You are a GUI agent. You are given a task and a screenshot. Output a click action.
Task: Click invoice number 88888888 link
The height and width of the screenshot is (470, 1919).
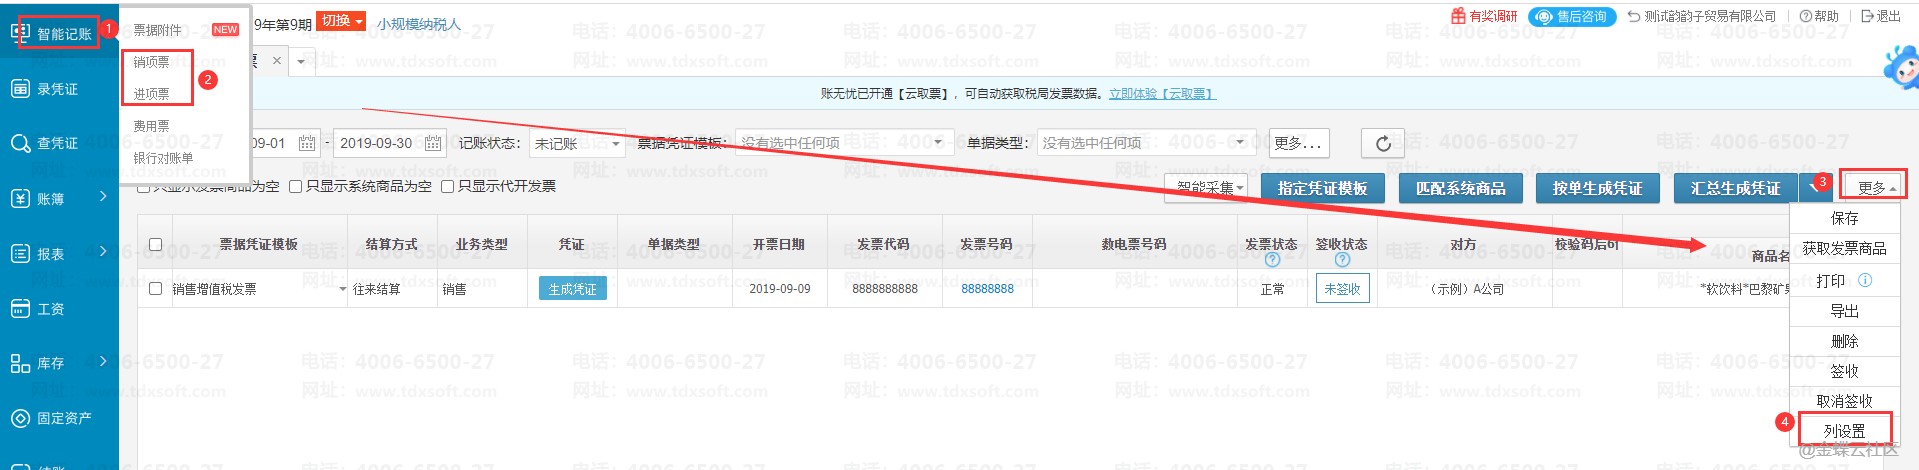[987, 289]
